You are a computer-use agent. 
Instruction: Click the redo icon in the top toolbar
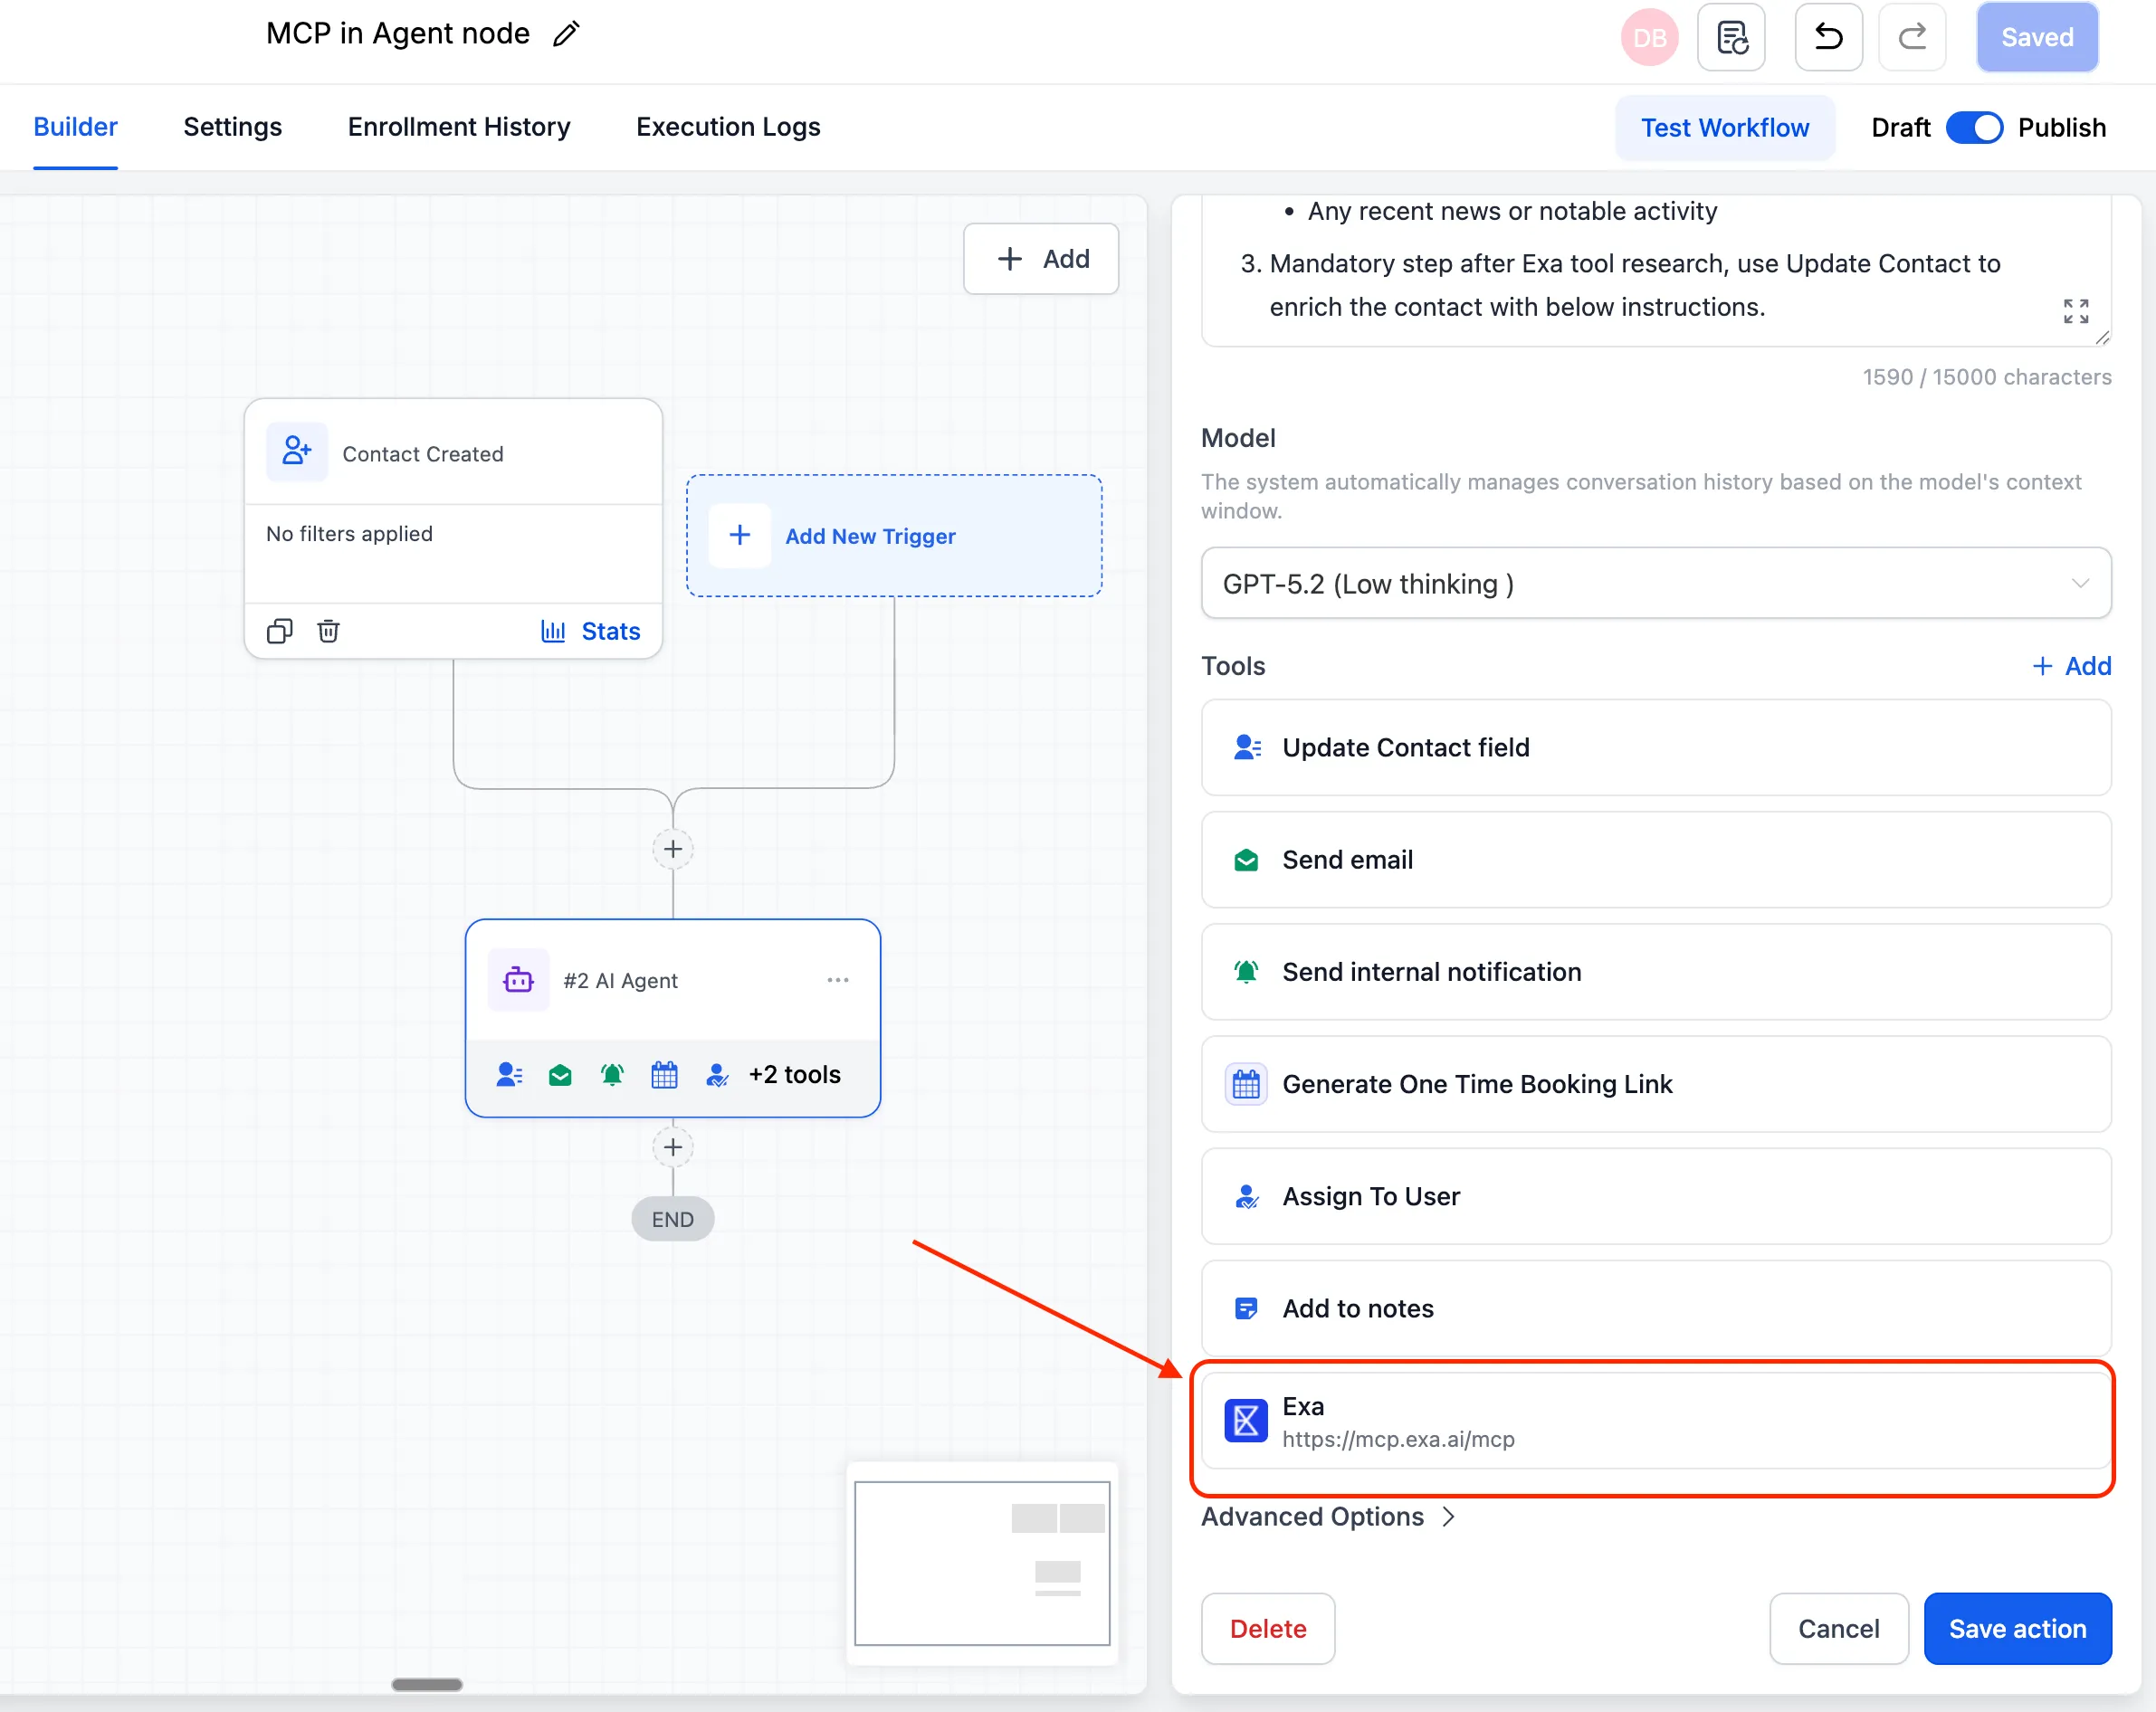coord(1912,37)
